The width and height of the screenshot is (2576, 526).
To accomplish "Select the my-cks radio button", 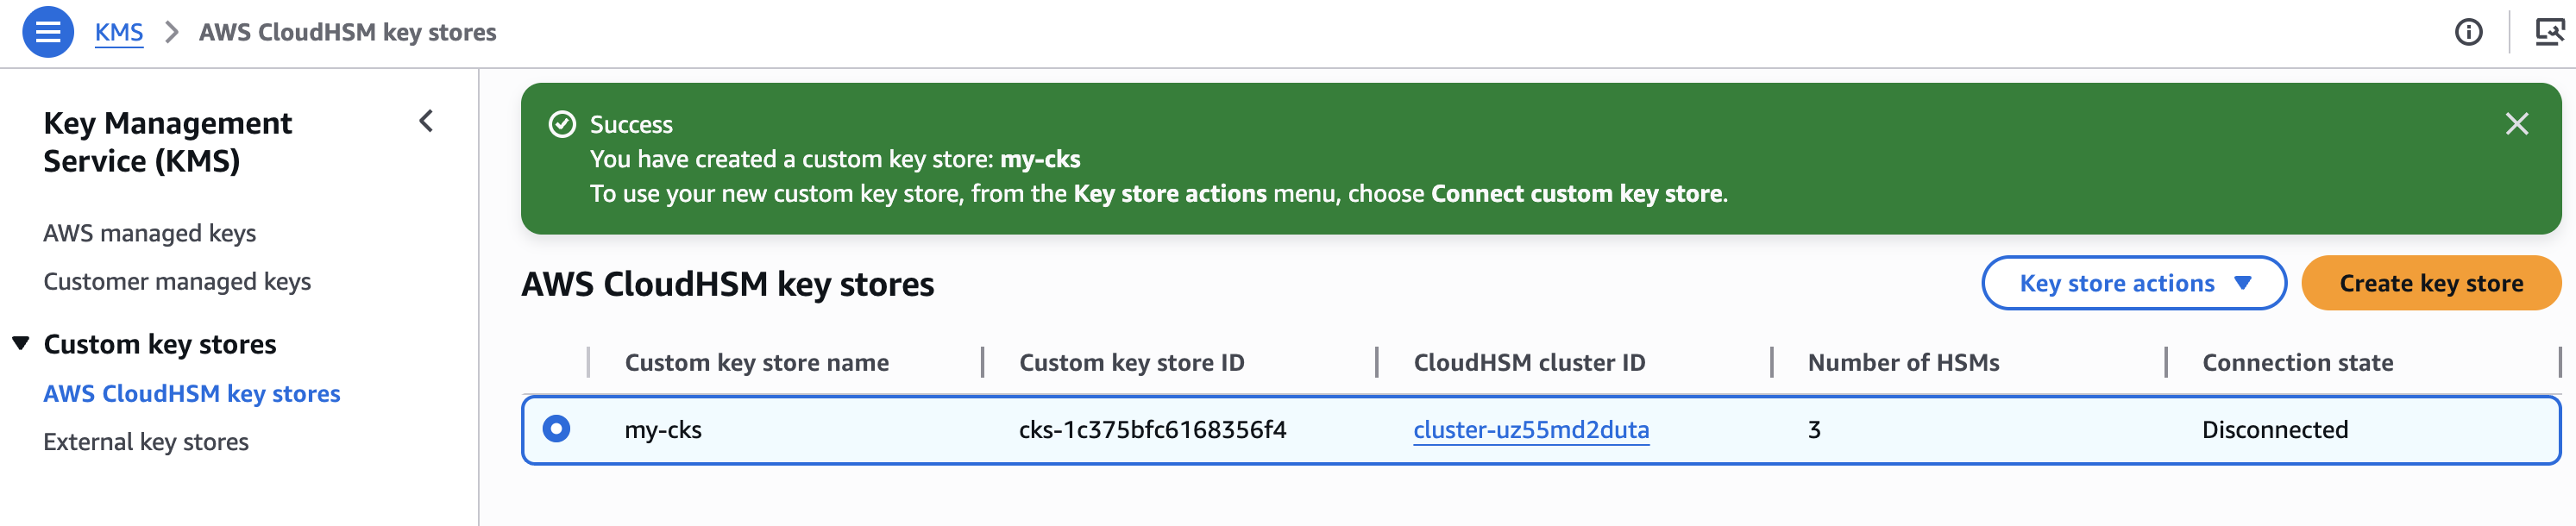I will (556, 429).
